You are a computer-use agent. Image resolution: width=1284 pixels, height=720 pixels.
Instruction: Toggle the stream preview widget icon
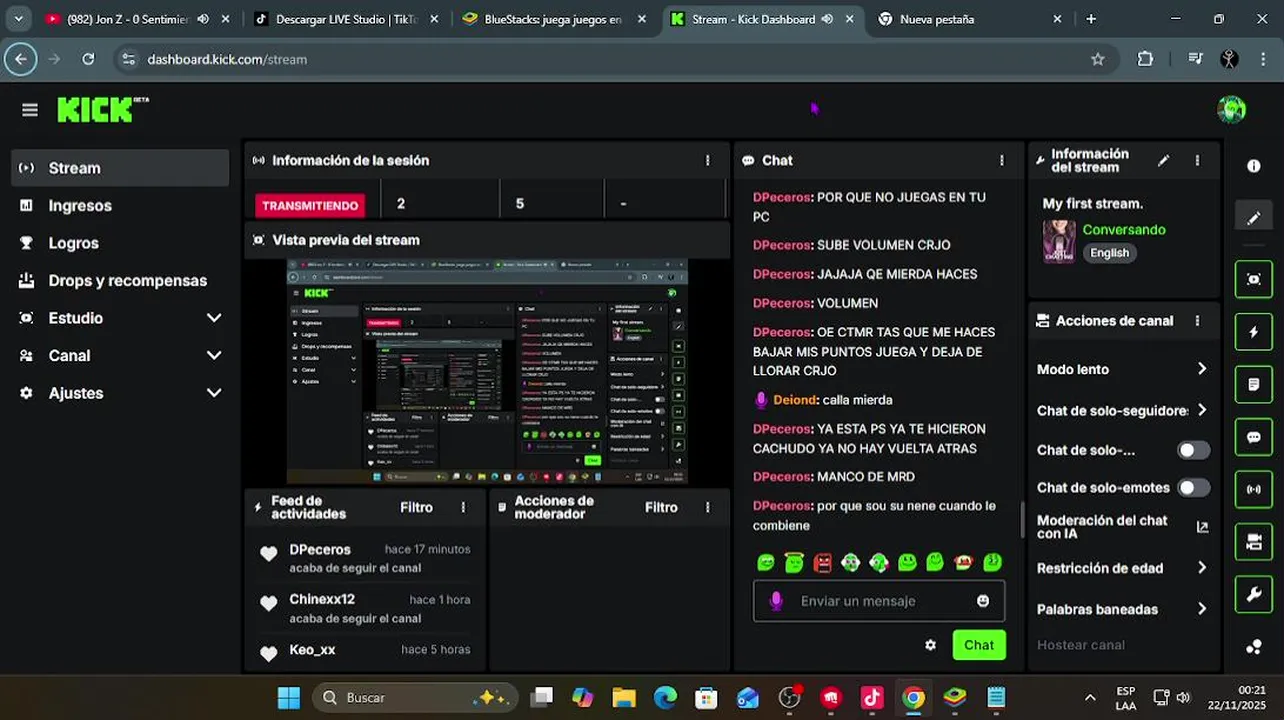tap(1254, 279)
